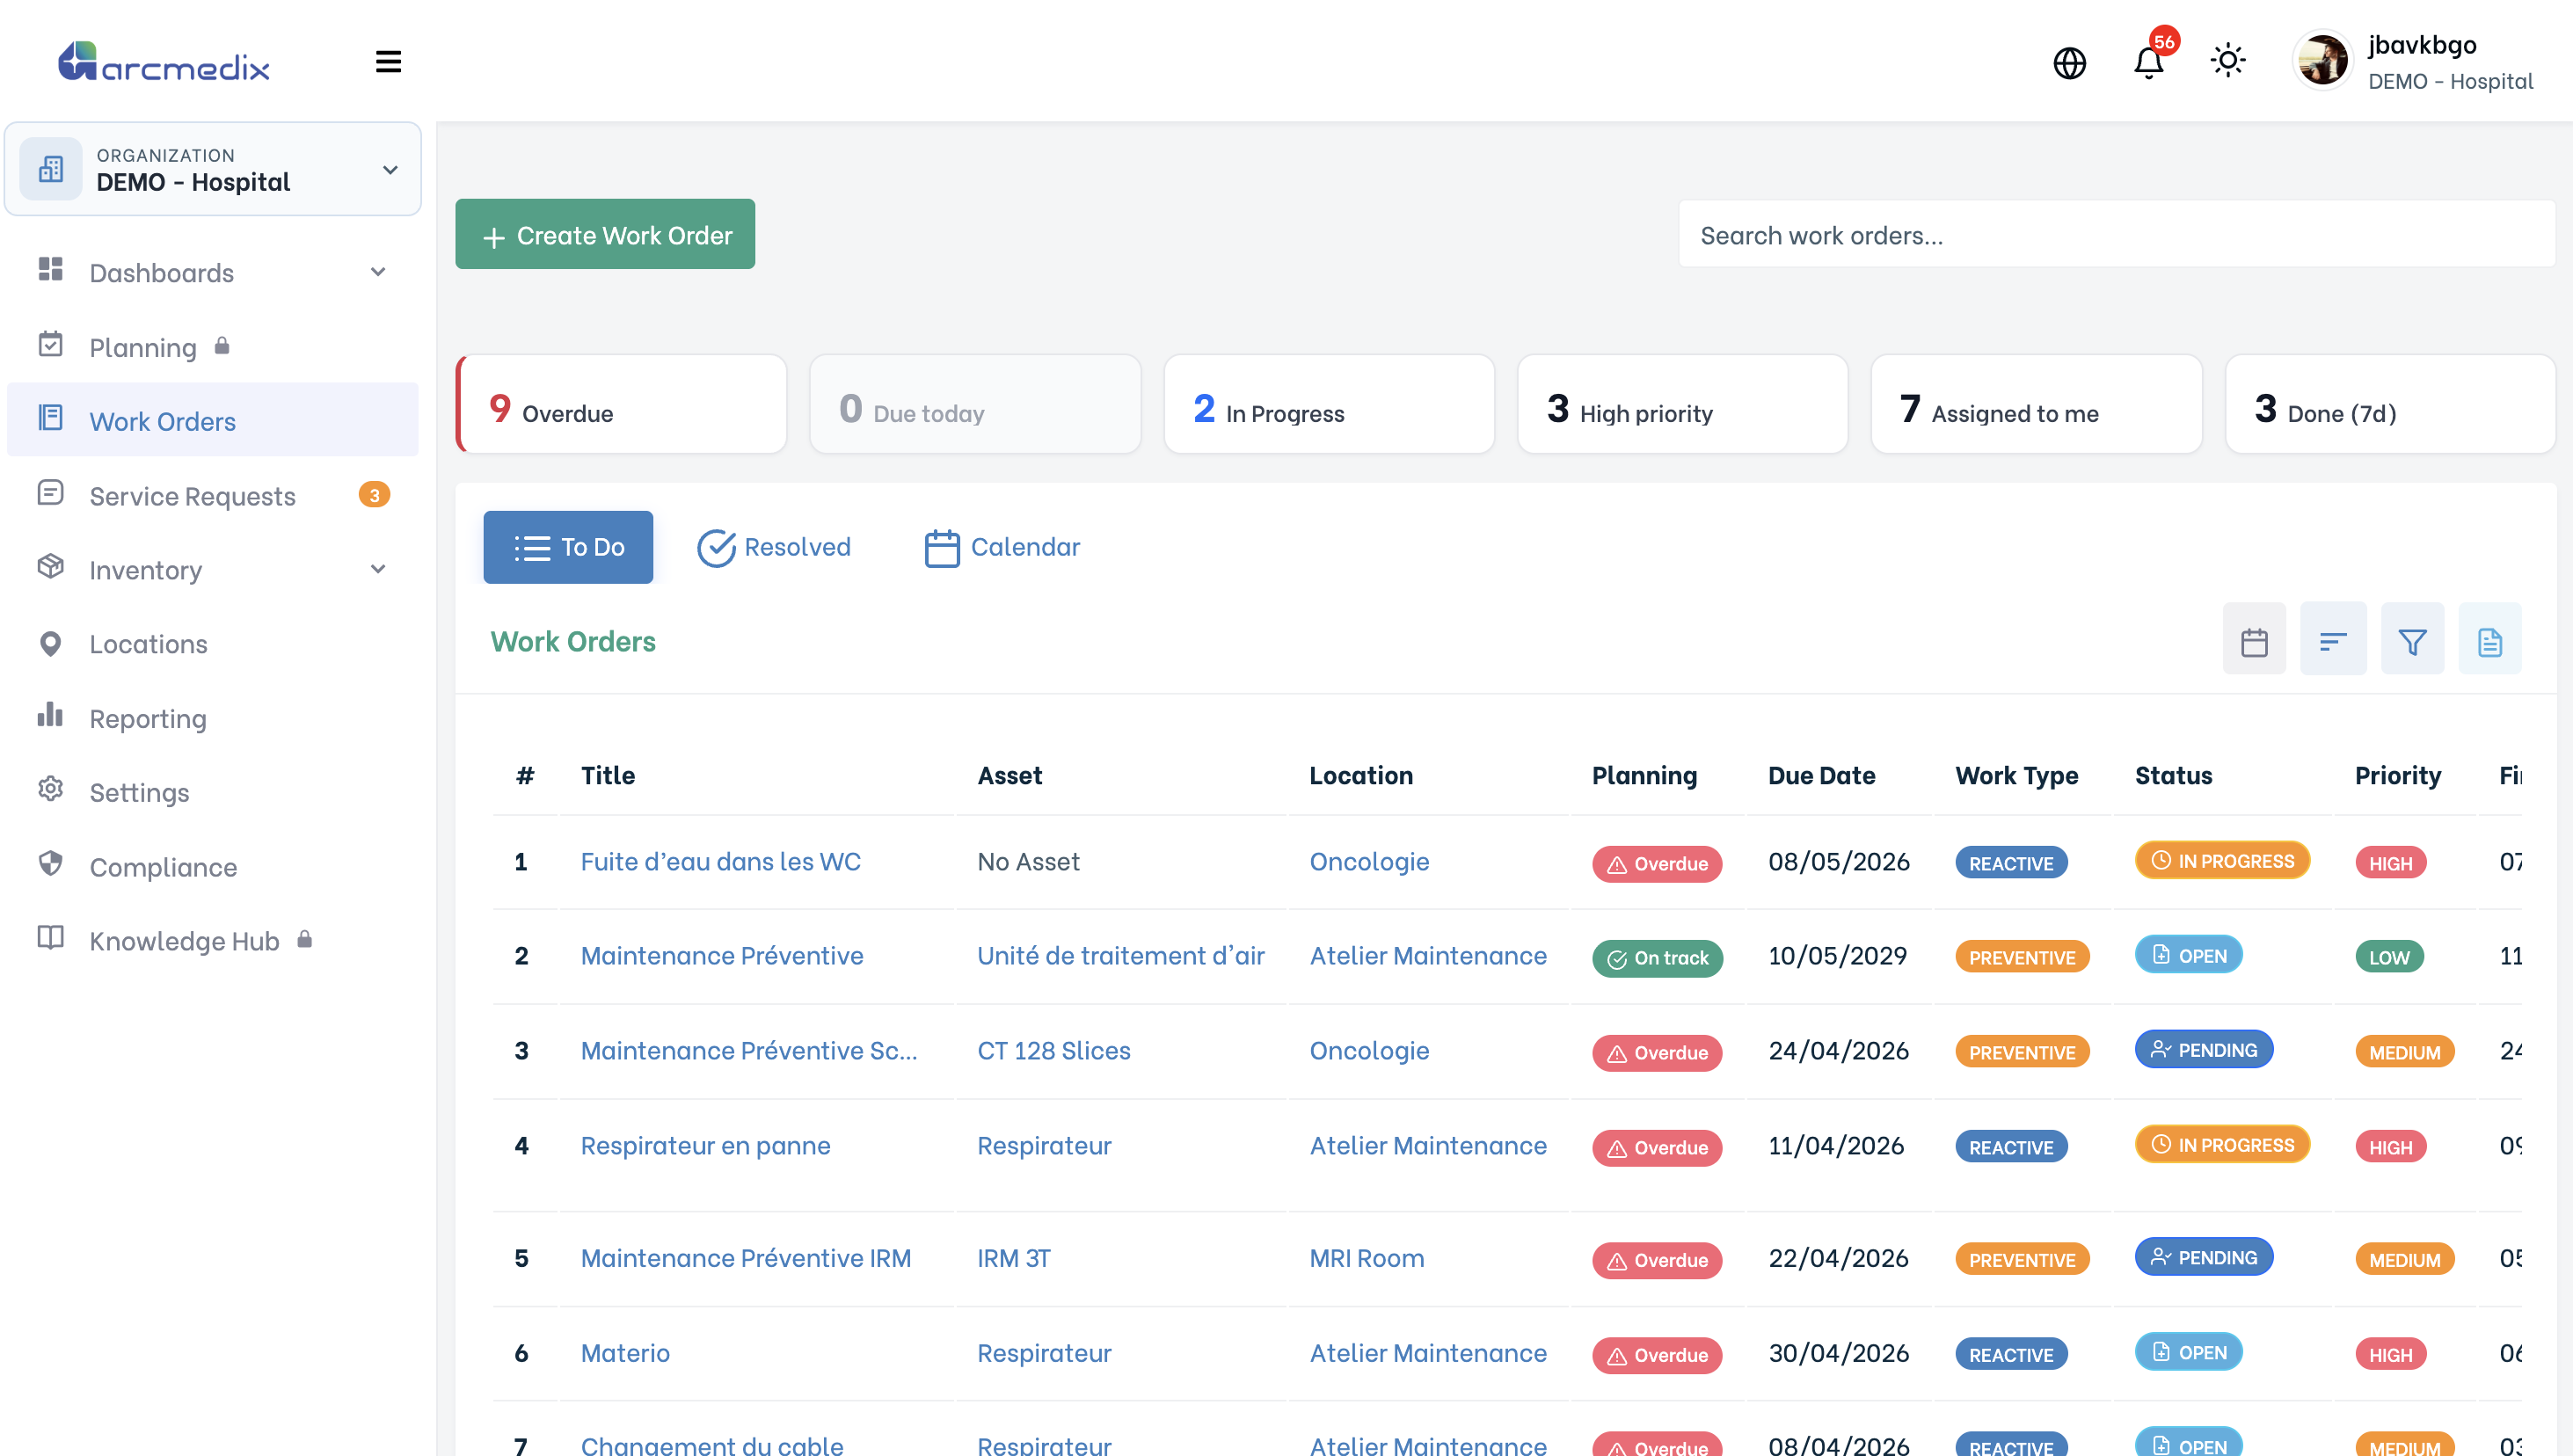Filter by the 9 Overdue card

click(x=622, y=405)
